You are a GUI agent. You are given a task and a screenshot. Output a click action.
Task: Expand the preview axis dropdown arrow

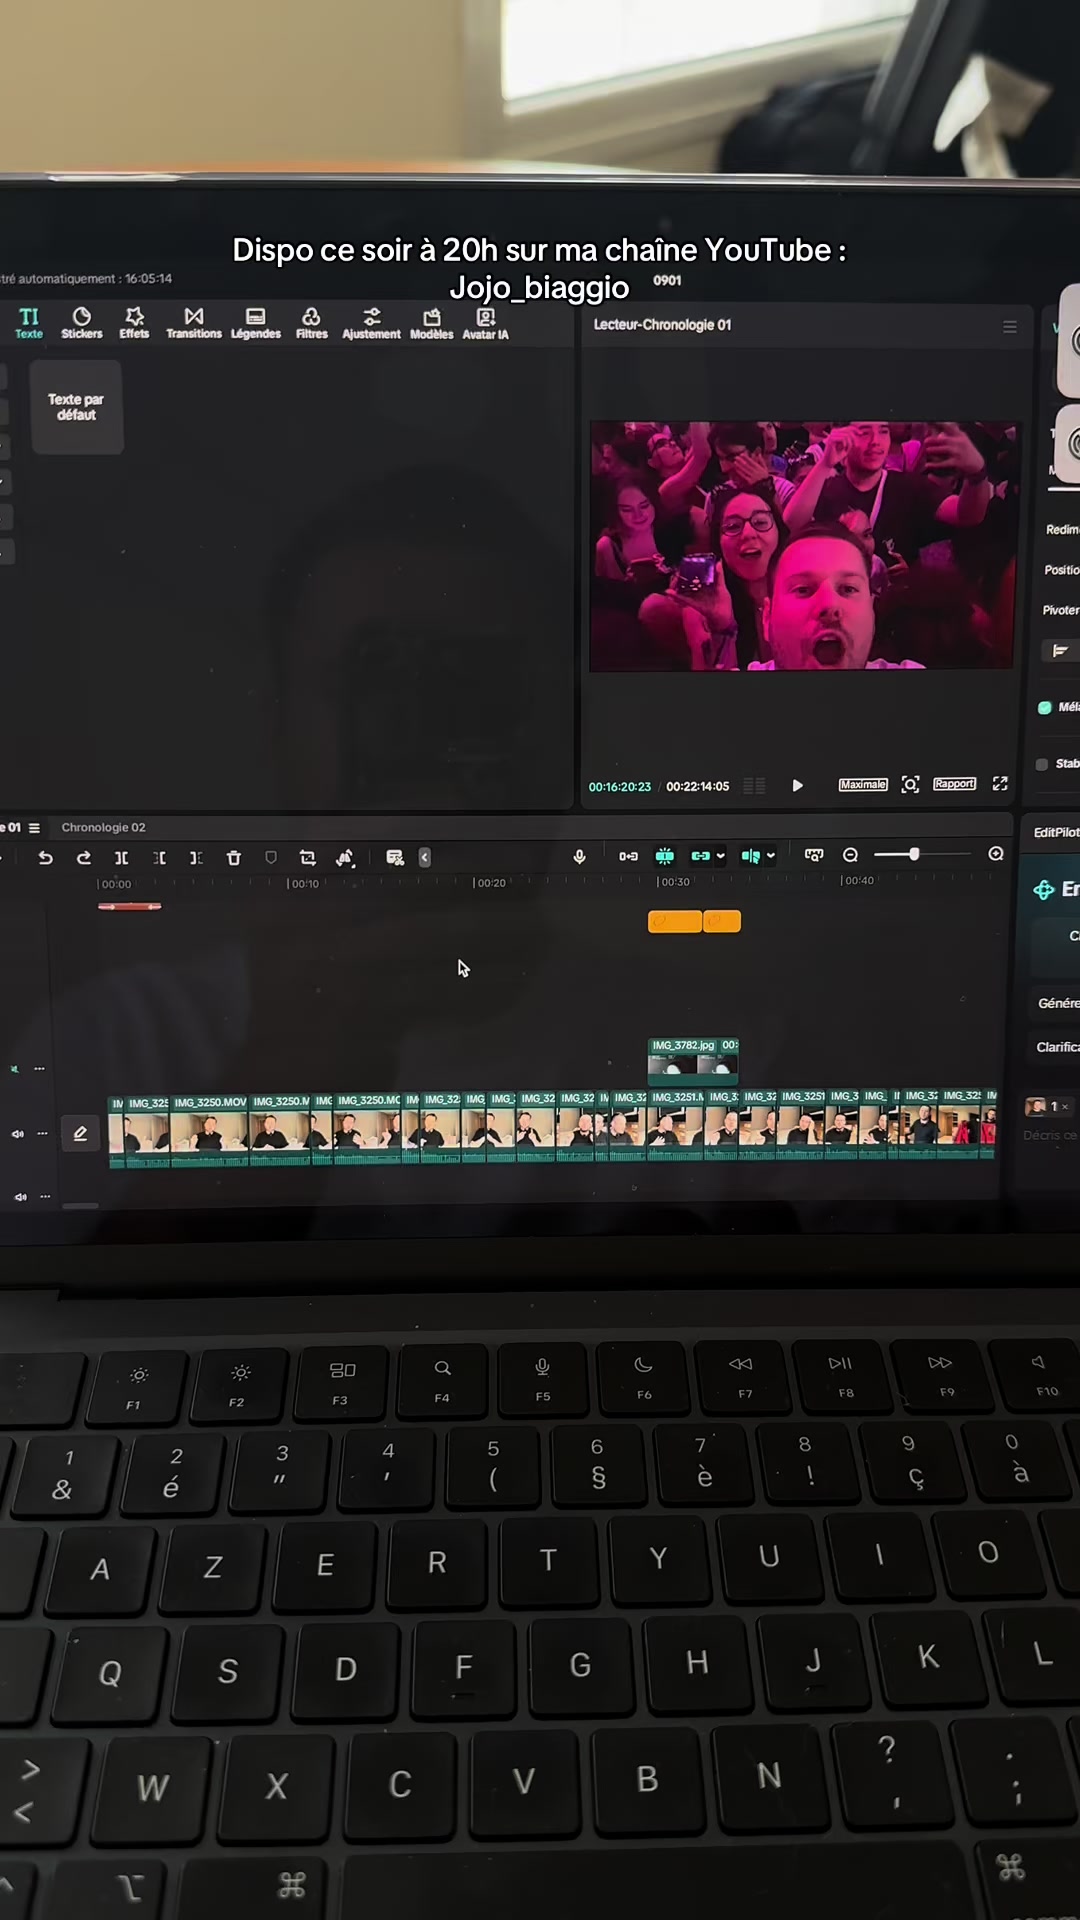[771, 856]
